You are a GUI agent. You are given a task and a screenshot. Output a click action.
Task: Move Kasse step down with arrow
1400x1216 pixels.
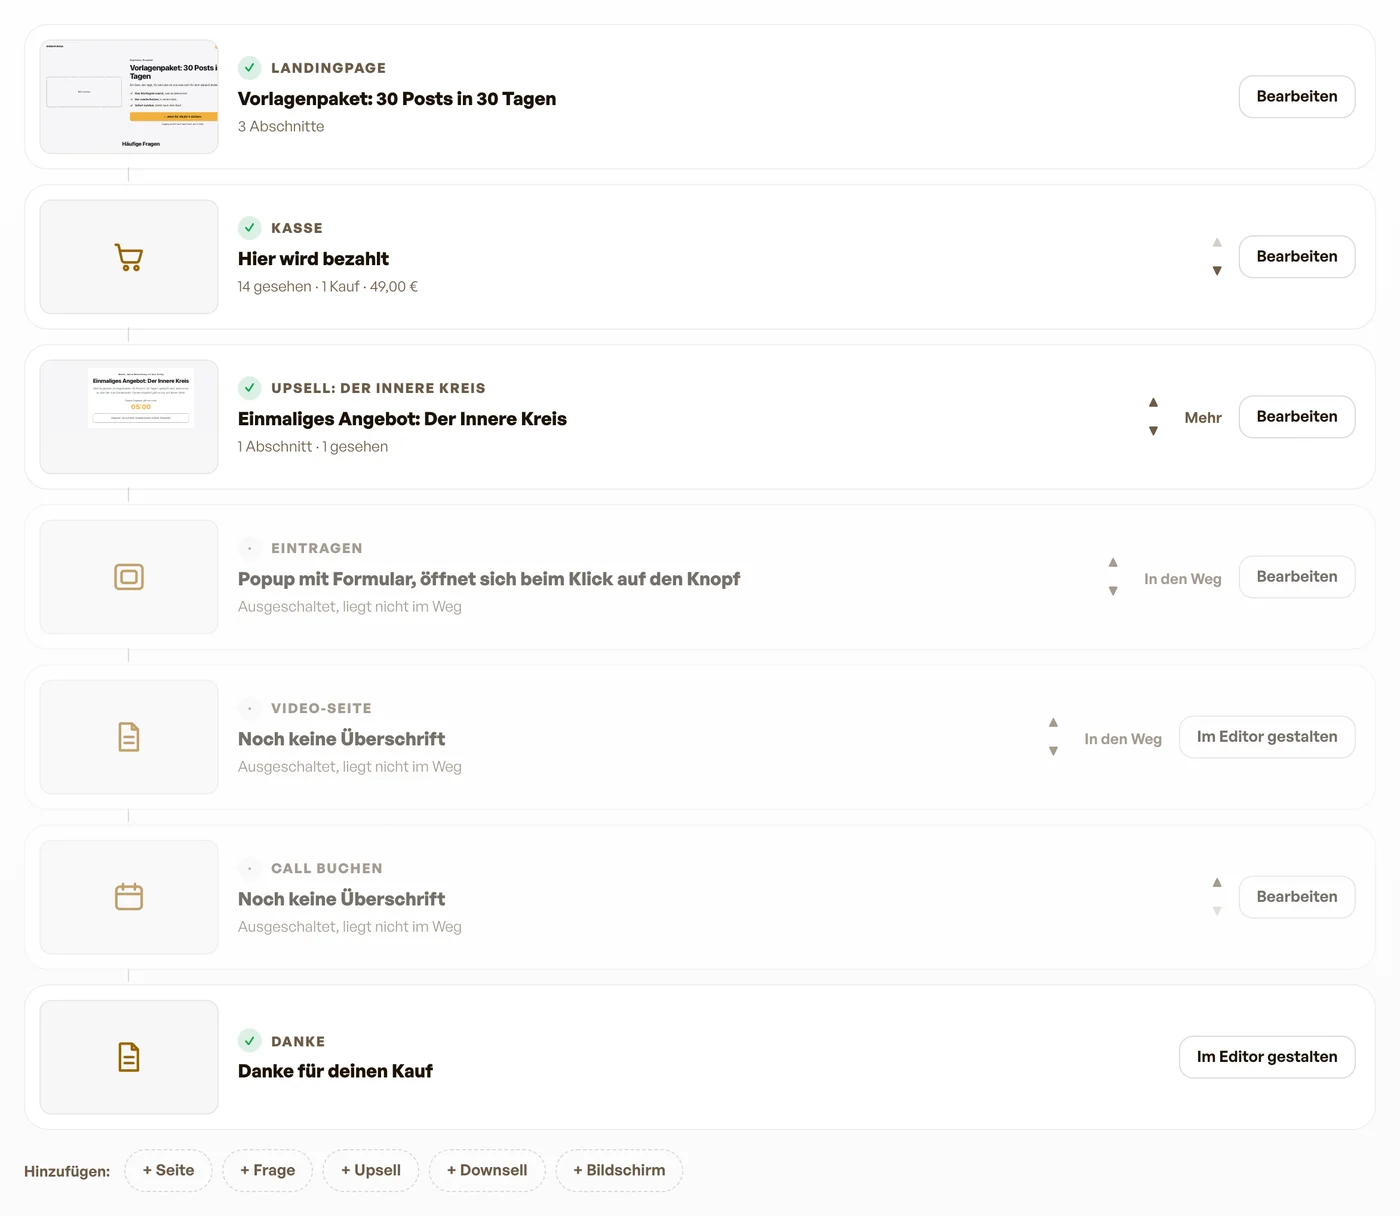pyautogui.click(x=1217, y=271)
